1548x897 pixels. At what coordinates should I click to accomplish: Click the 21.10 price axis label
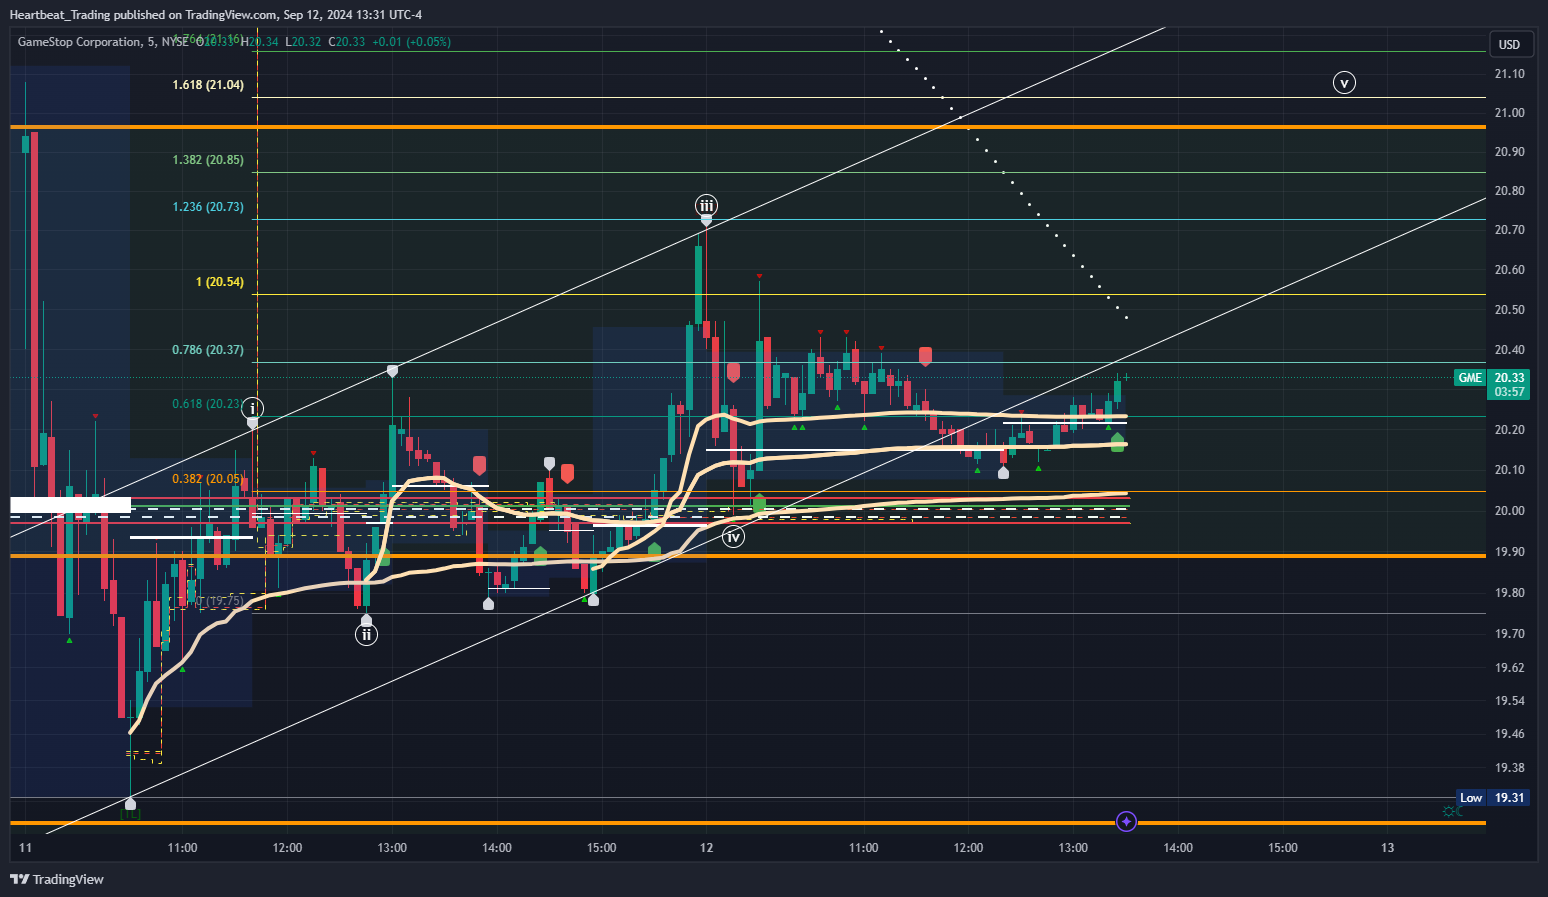point(1509,74)
